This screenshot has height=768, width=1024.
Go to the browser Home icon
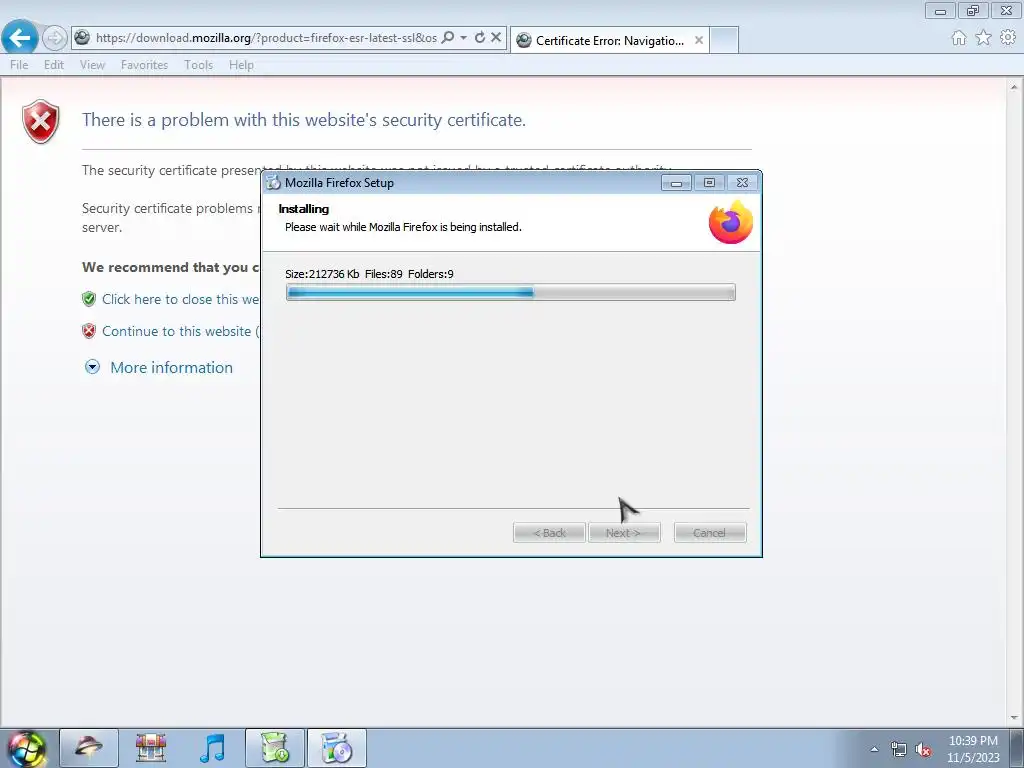(x=959, y=38)
